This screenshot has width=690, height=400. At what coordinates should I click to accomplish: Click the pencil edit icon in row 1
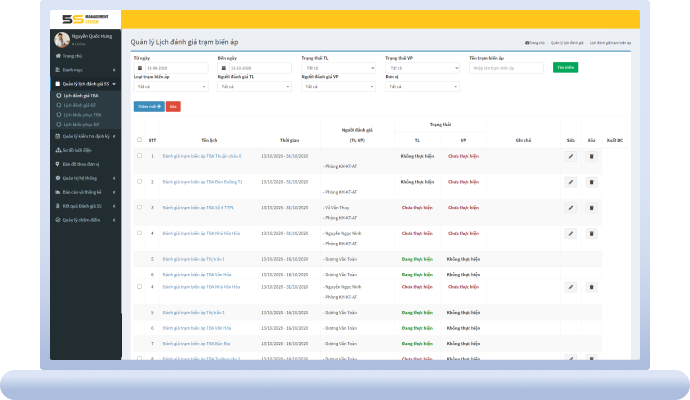click(571, 156)
